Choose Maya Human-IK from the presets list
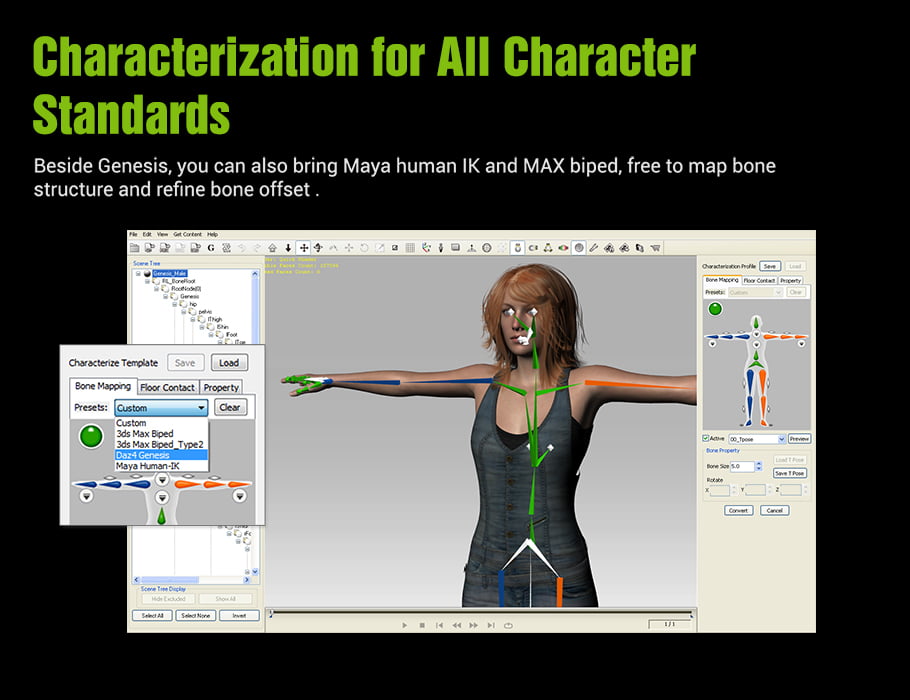Viewport: 910px width, 700px height. (x=161, y=466)
